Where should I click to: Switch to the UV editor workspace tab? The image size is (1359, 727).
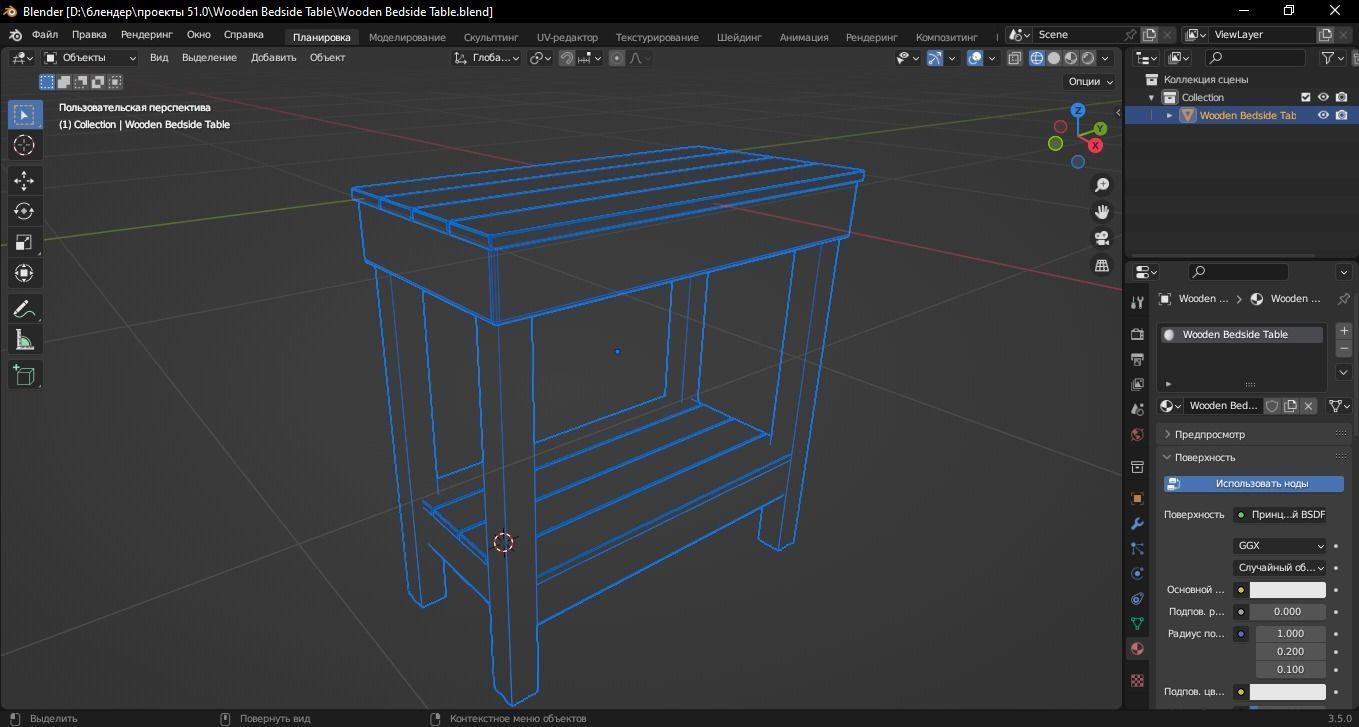(567, 37)
